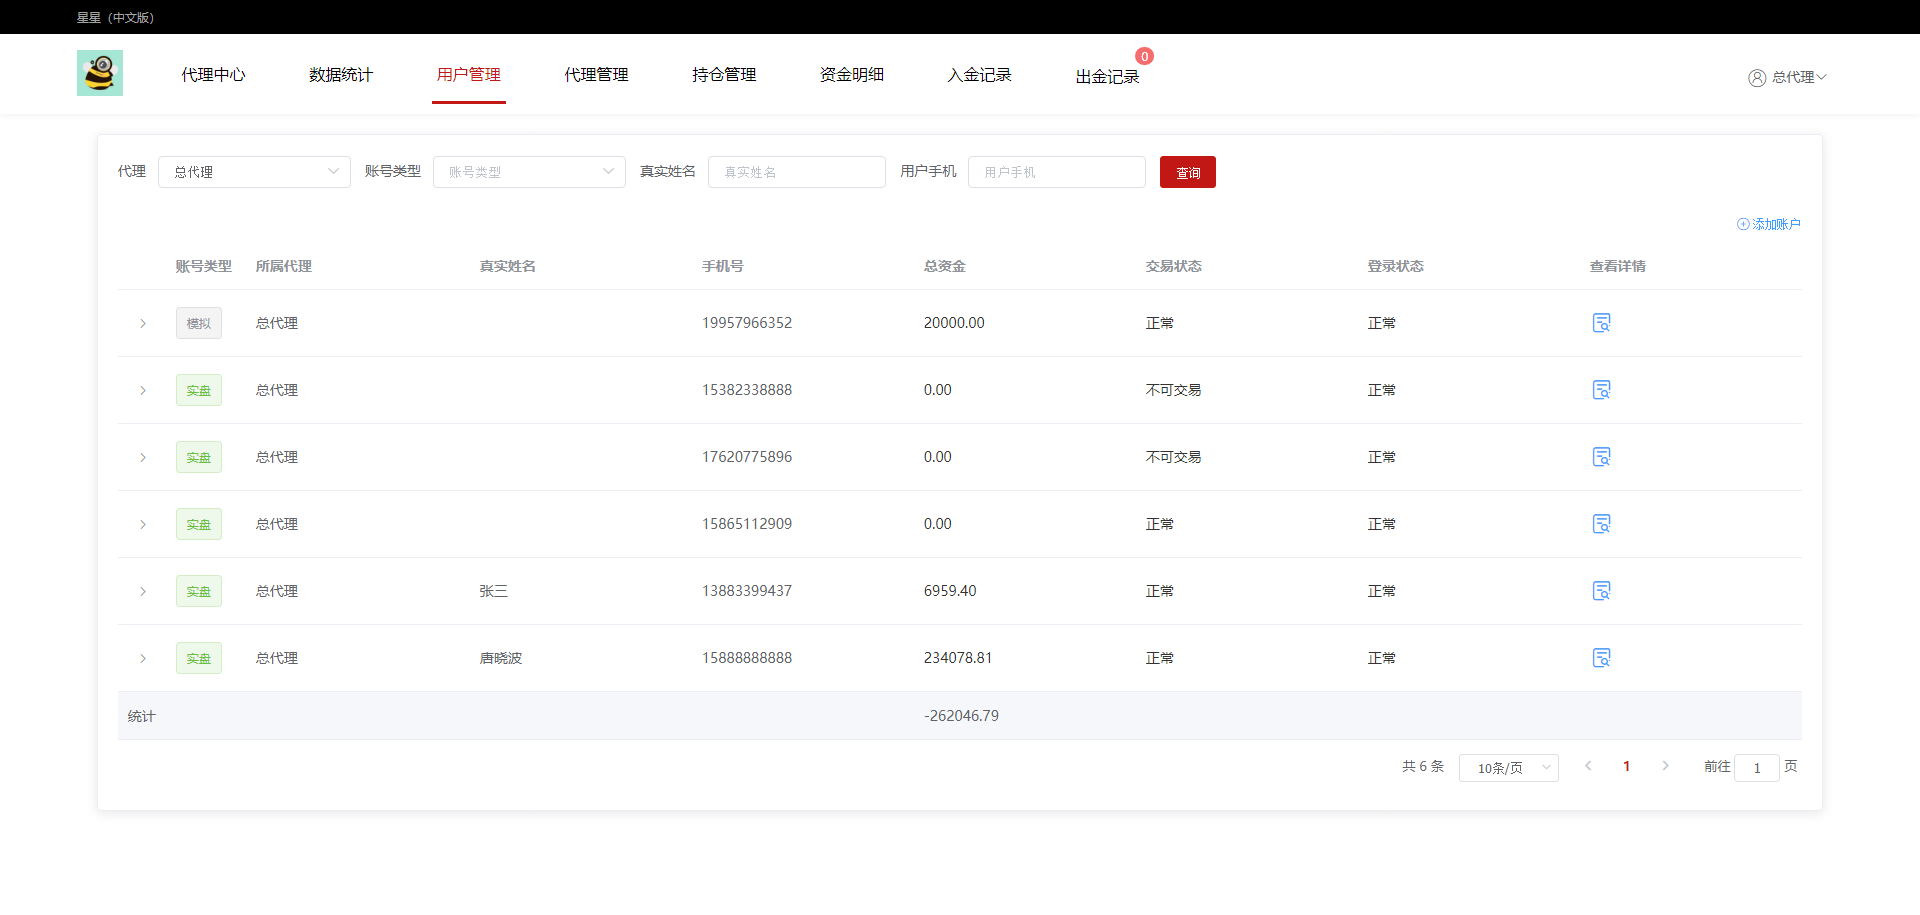Open detail icon for 15382338888 row
1920x915 pixels.
point(1601,390)
